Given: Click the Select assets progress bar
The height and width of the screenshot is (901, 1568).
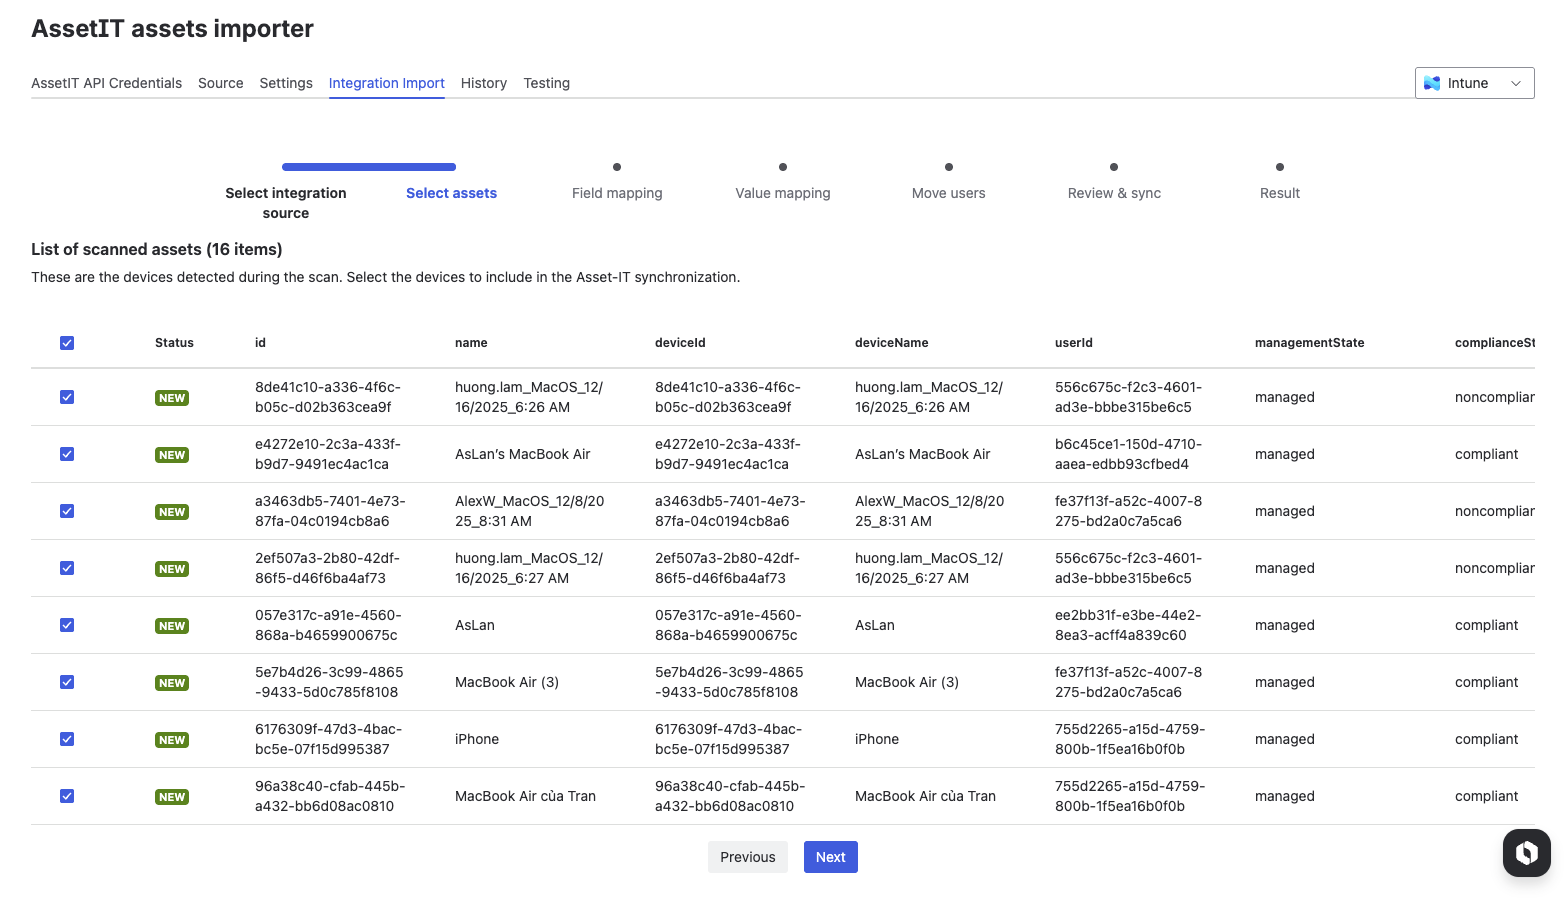Looking at the screenshot, I should tap(369, 167).
